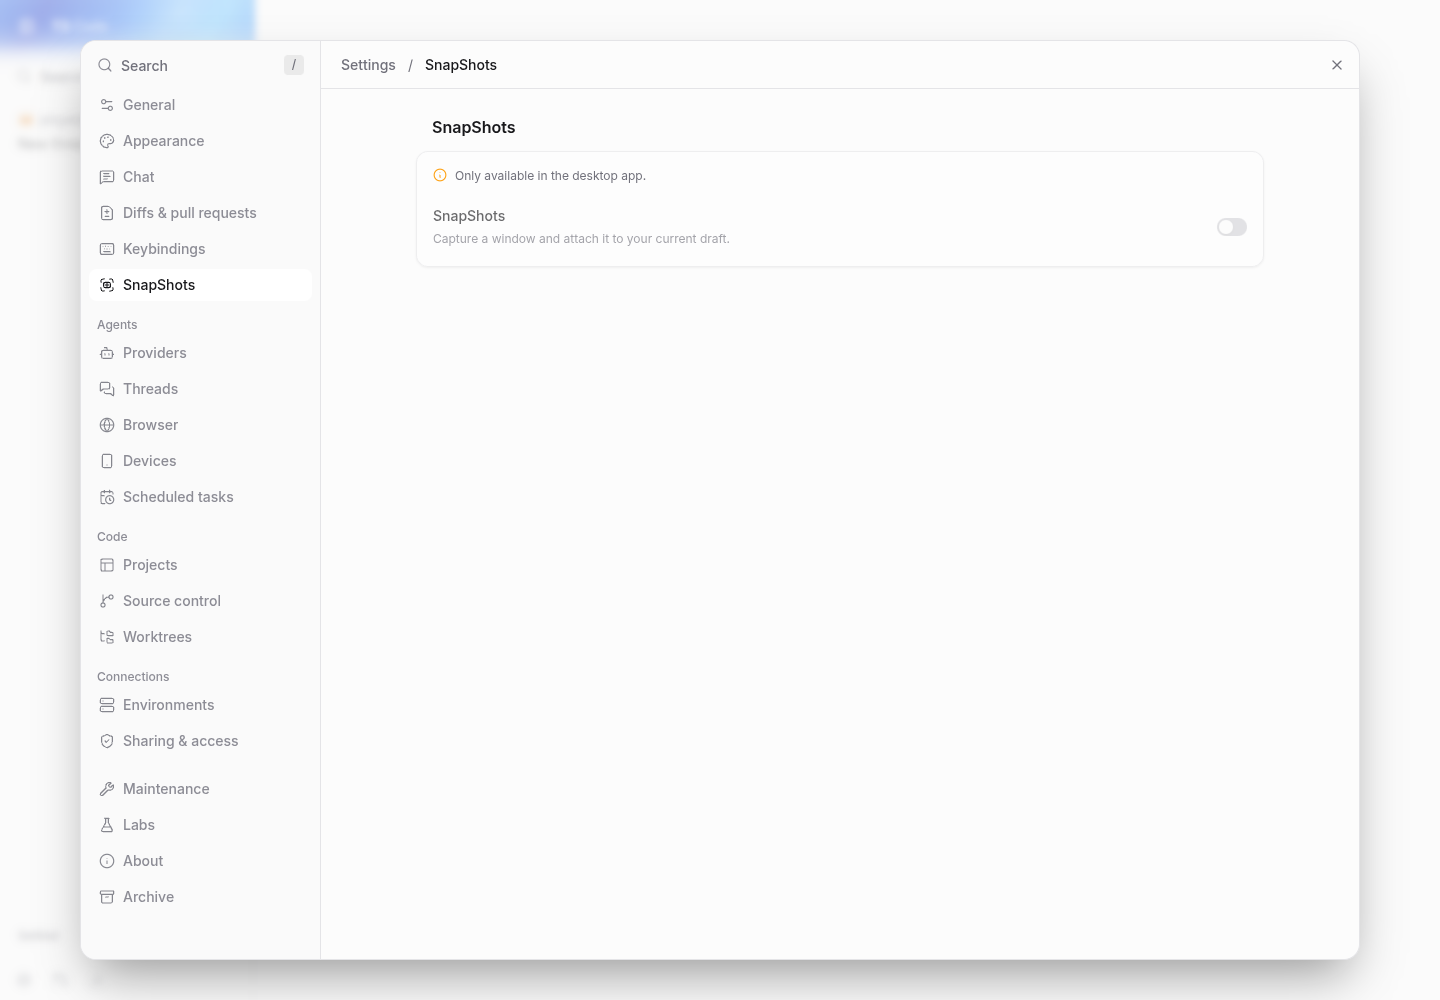Select the Appearance palette icon
The height and width of the screenshot is (1000, 1440).
click(107, 141)
